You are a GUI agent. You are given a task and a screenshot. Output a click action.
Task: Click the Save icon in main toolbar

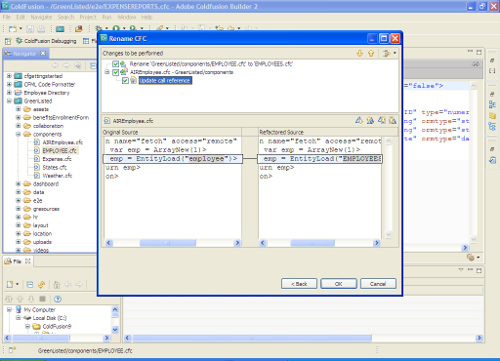[30, 29]
